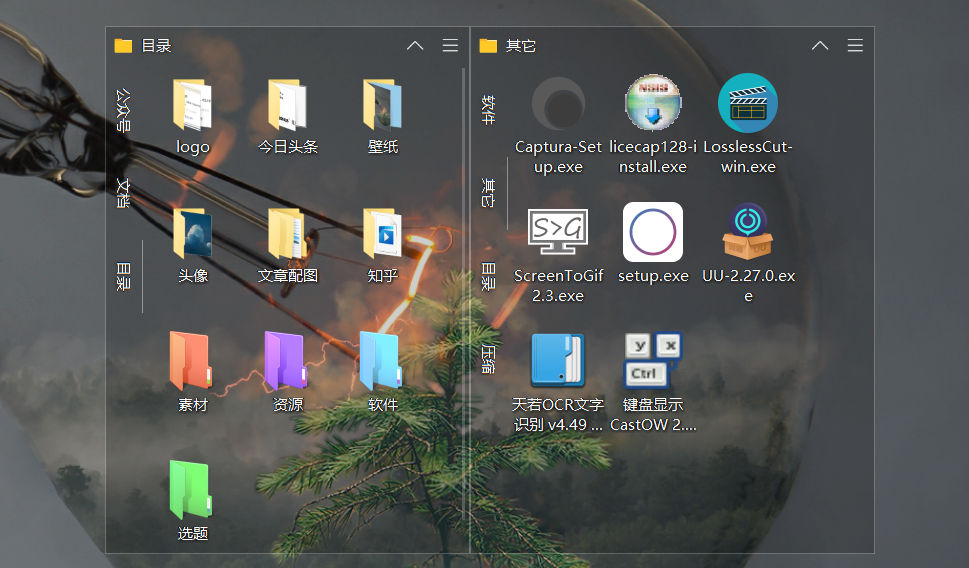Open the green 选题 folder
The height and width of the screenshot is (568, 969).
(x=191, y=490)
